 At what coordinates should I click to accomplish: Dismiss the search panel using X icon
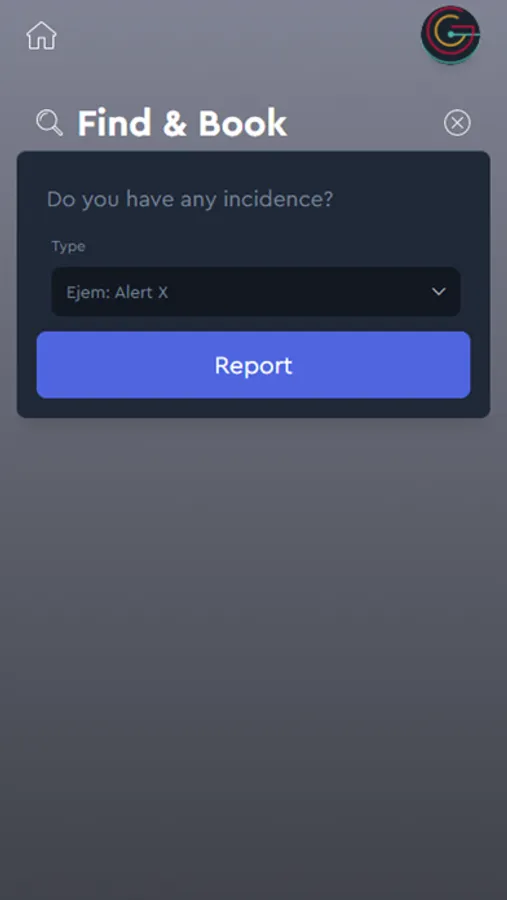tap(457, 123)
